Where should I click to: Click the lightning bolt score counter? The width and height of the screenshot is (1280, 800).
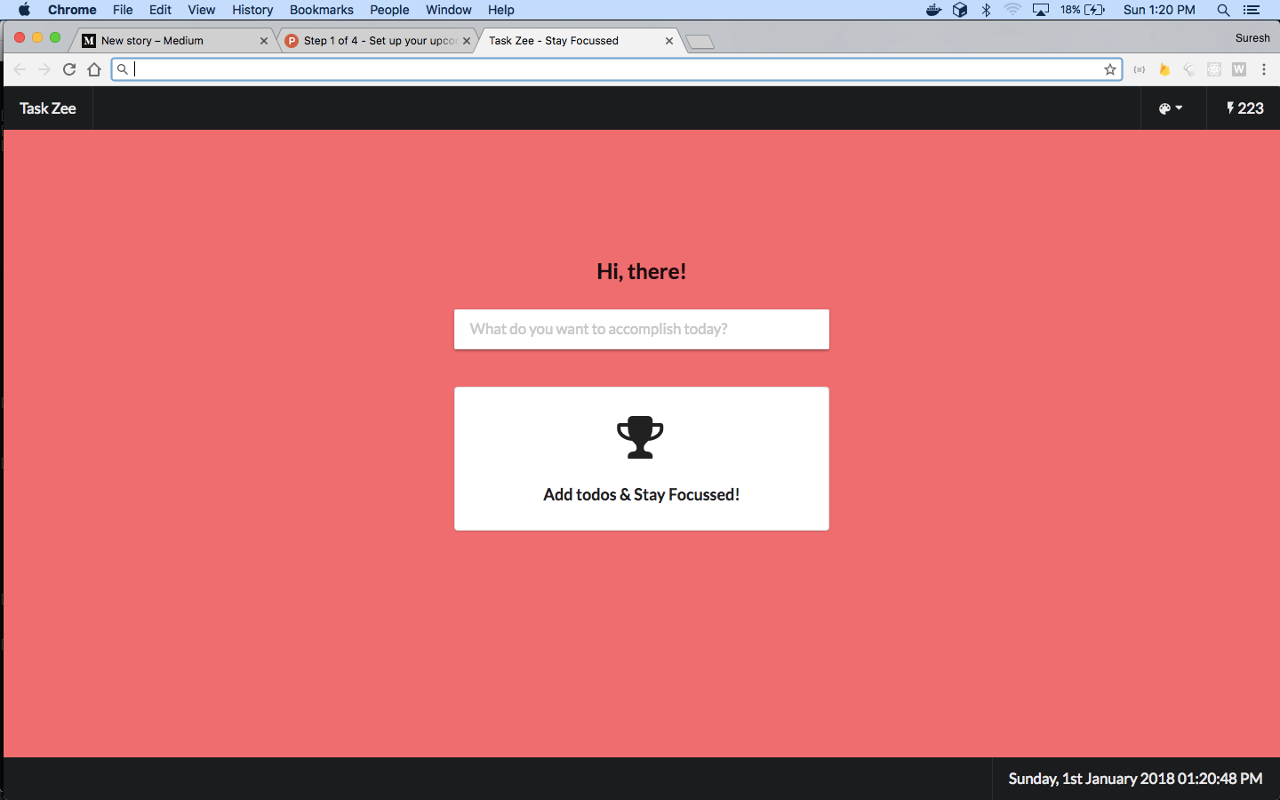(1243, 108)
